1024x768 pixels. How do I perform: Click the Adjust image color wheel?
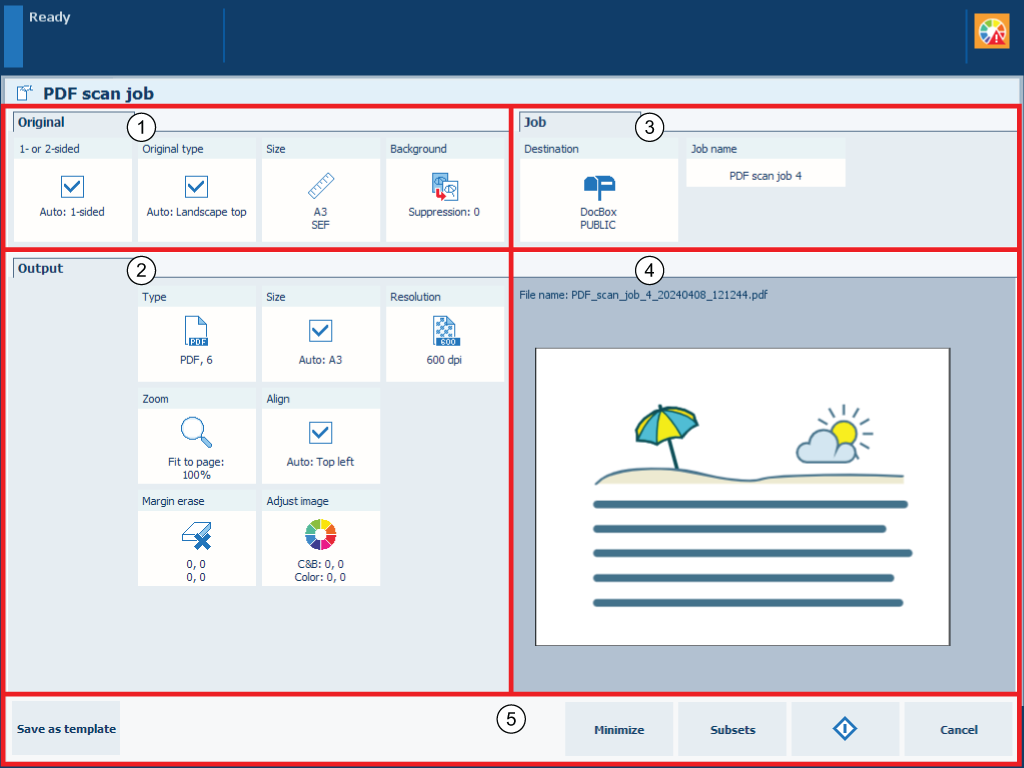click(x=320, y=535)
